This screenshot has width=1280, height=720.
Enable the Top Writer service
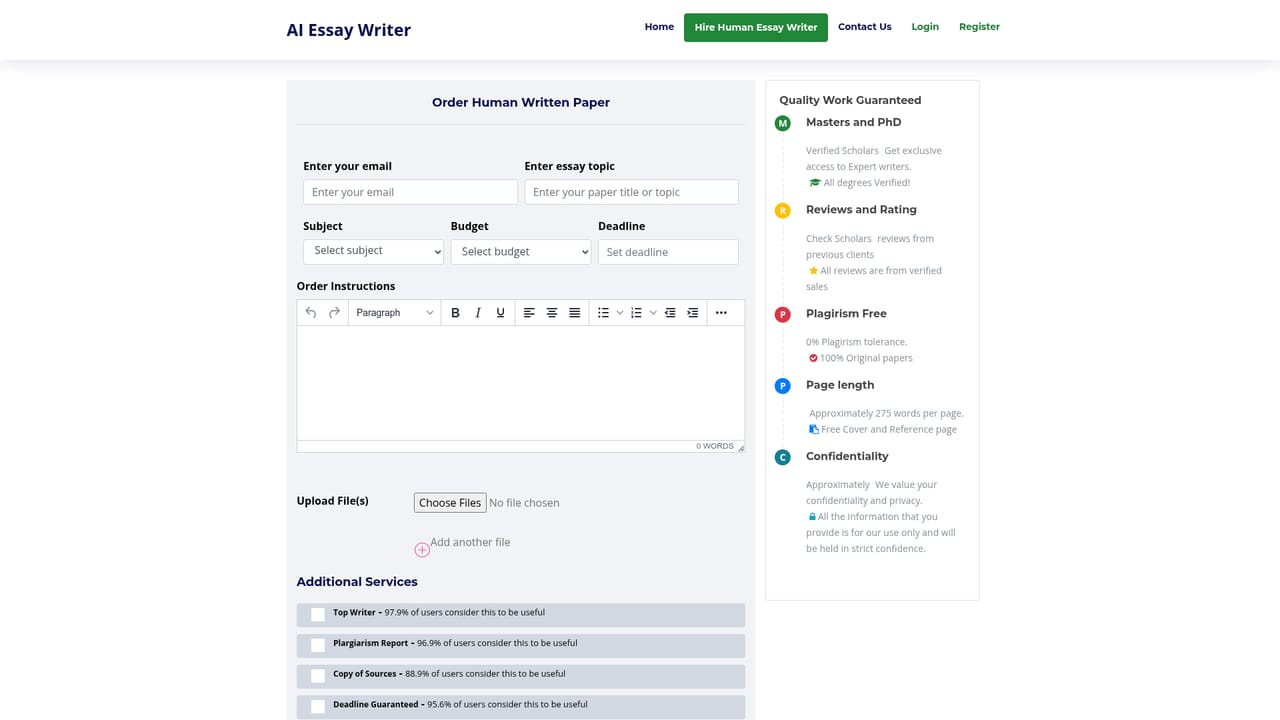pyautogui.click(x=318, y=614)
